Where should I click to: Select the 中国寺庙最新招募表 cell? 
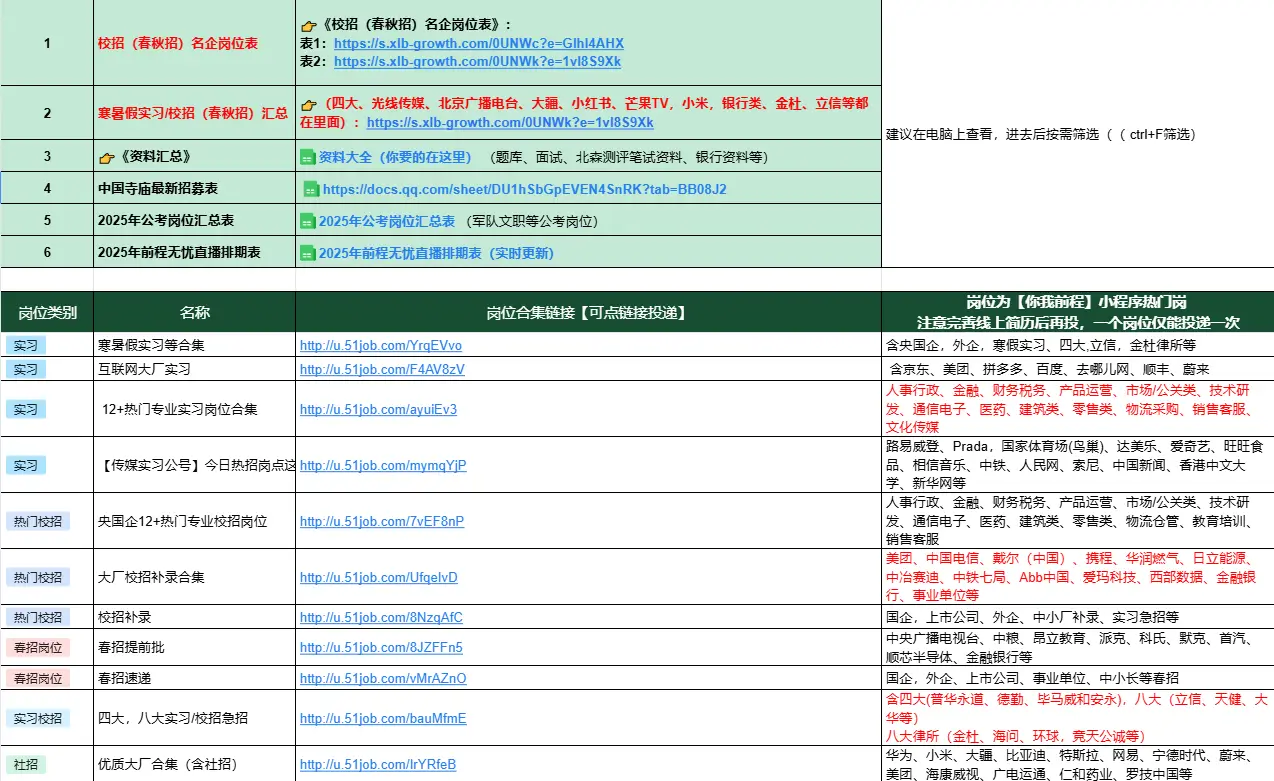click(158, 189)
